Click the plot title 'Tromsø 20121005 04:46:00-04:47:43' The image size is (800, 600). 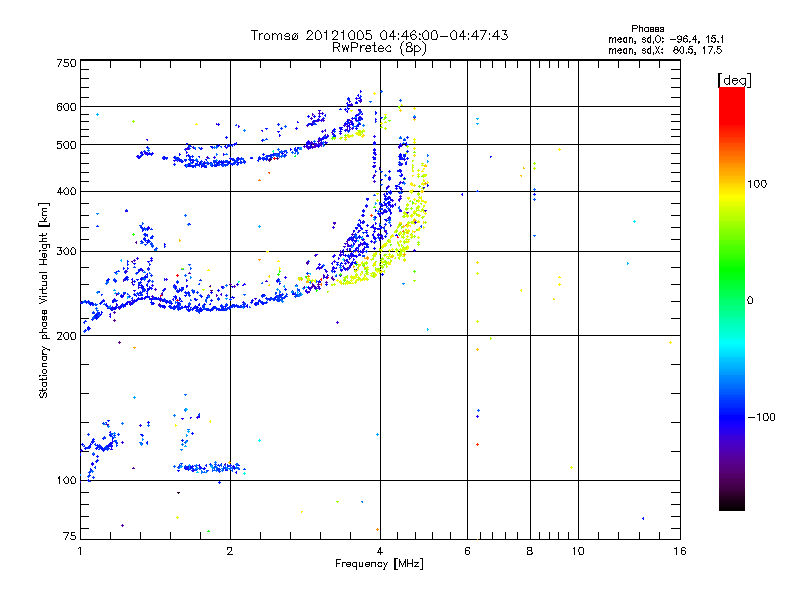[379, 35]
